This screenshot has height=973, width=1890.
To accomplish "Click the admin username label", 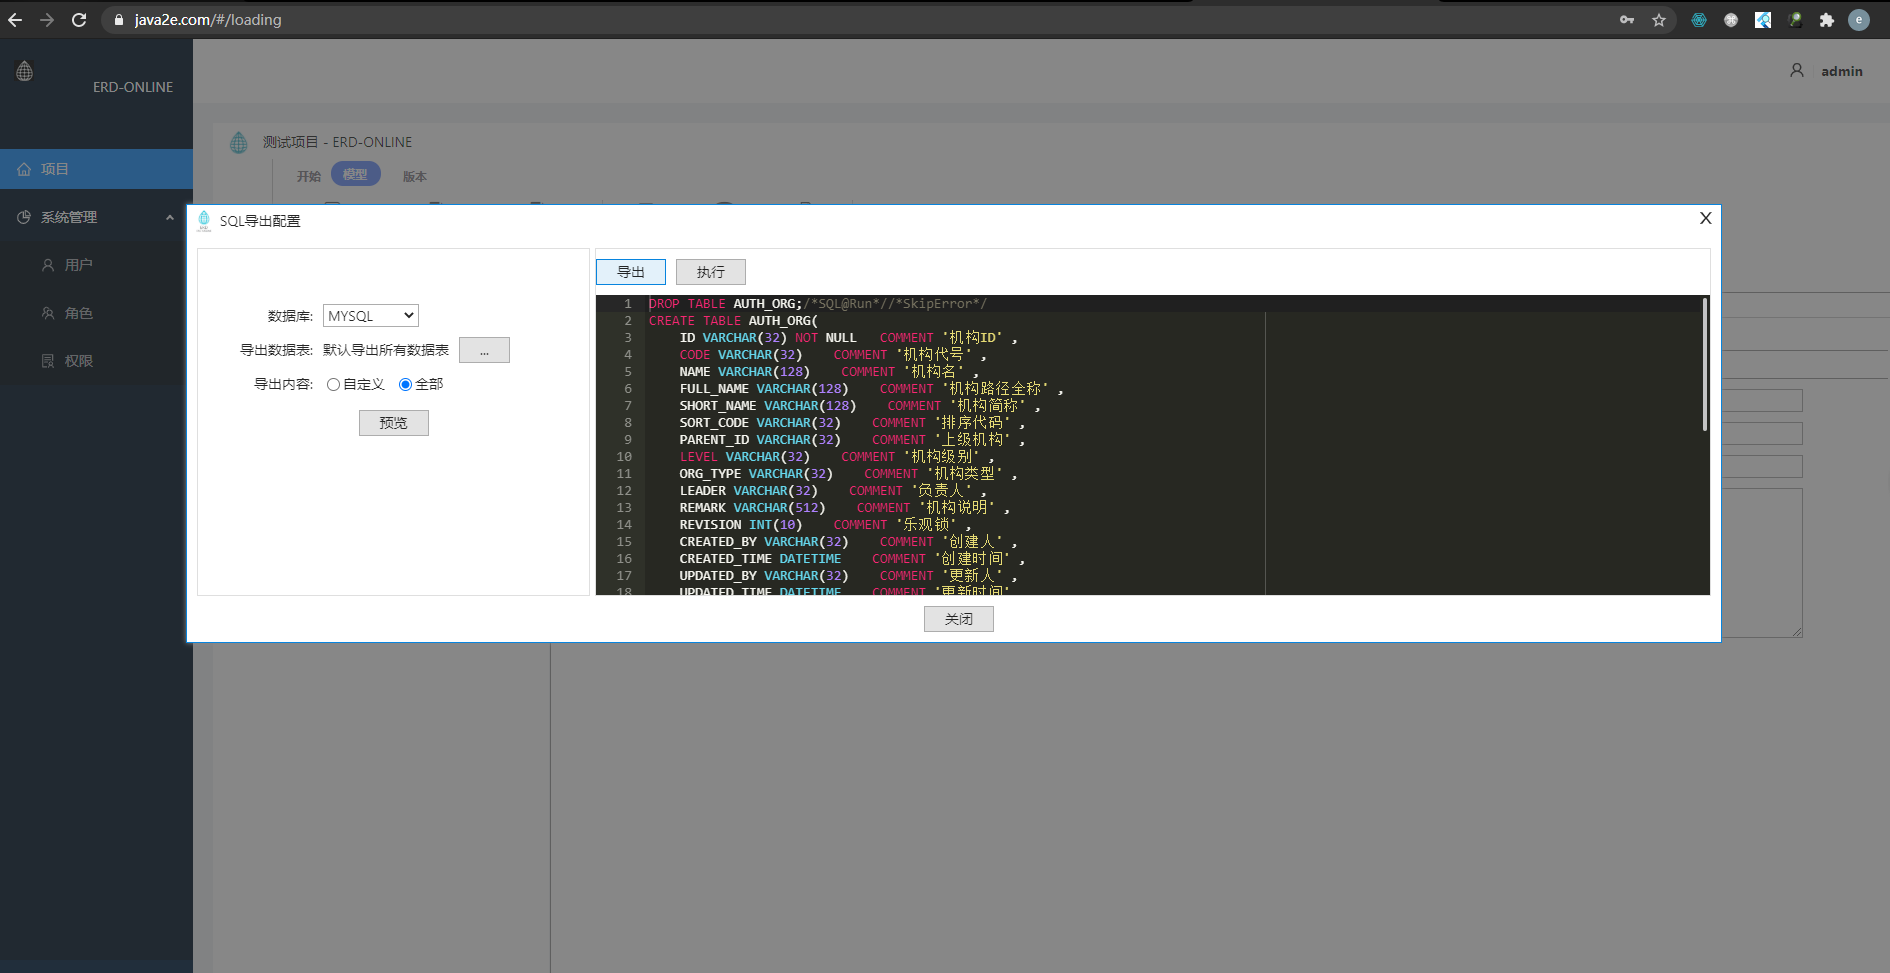I will click(x=1842, y=71).
